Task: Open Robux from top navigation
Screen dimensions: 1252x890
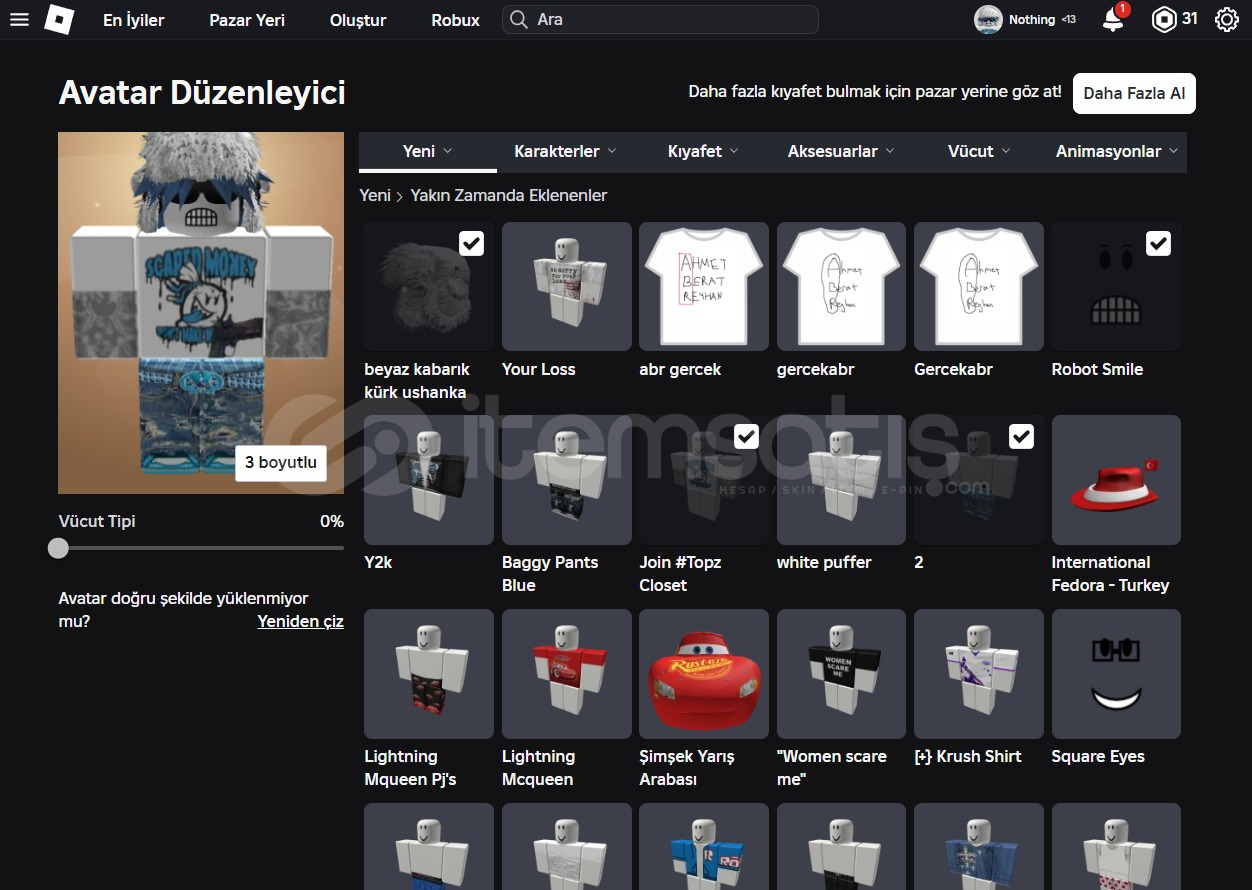Action: tap(456, 20)
